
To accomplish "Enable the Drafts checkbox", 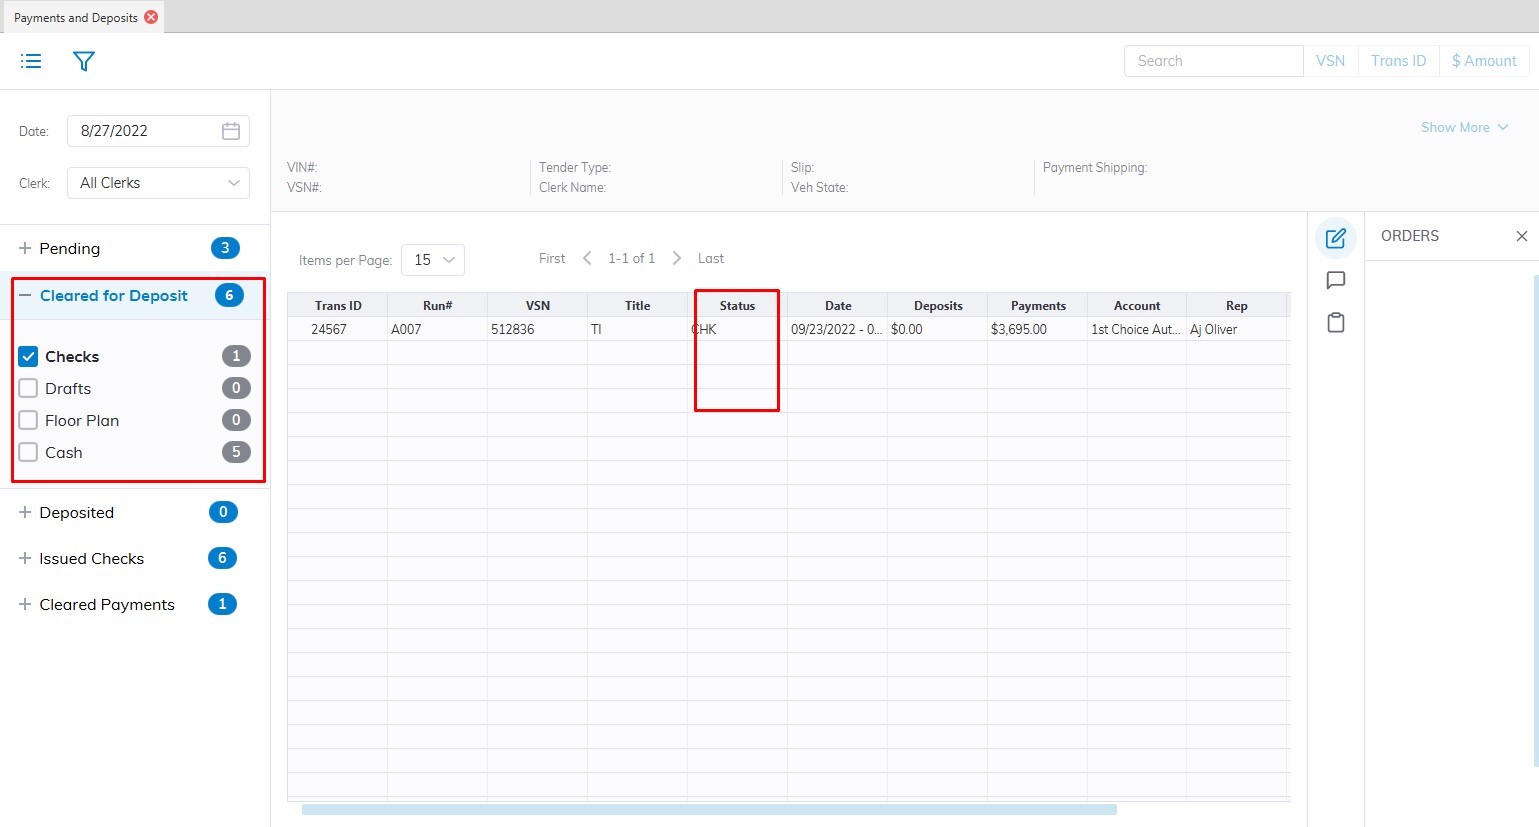I will pos(28,388).
